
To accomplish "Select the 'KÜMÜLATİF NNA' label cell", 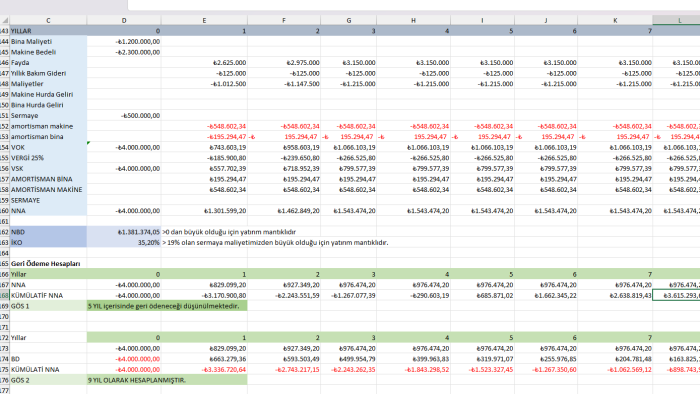I will (x=48, y=295).
